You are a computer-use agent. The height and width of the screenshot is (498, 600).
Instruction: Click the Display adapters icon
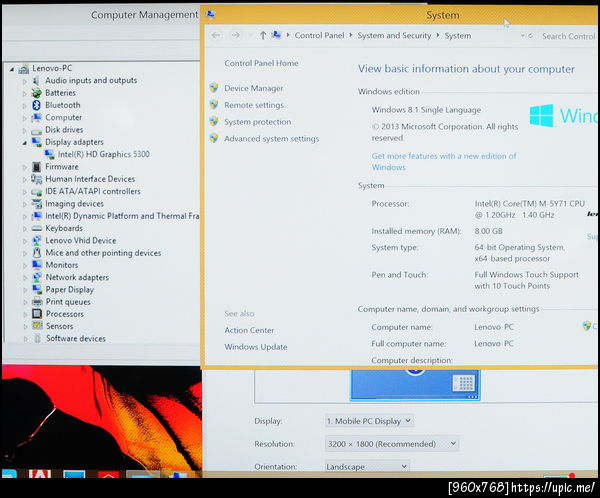point(37,142)
